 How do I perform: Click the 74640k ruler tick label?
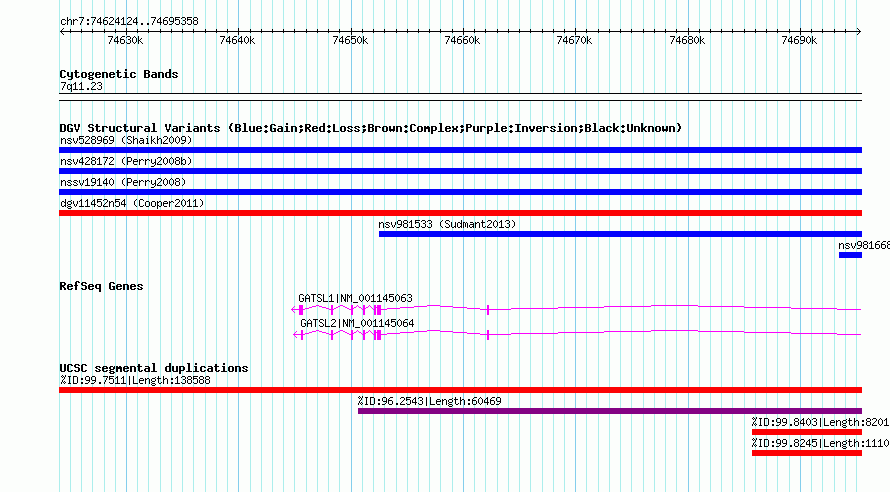pos(237,40)
